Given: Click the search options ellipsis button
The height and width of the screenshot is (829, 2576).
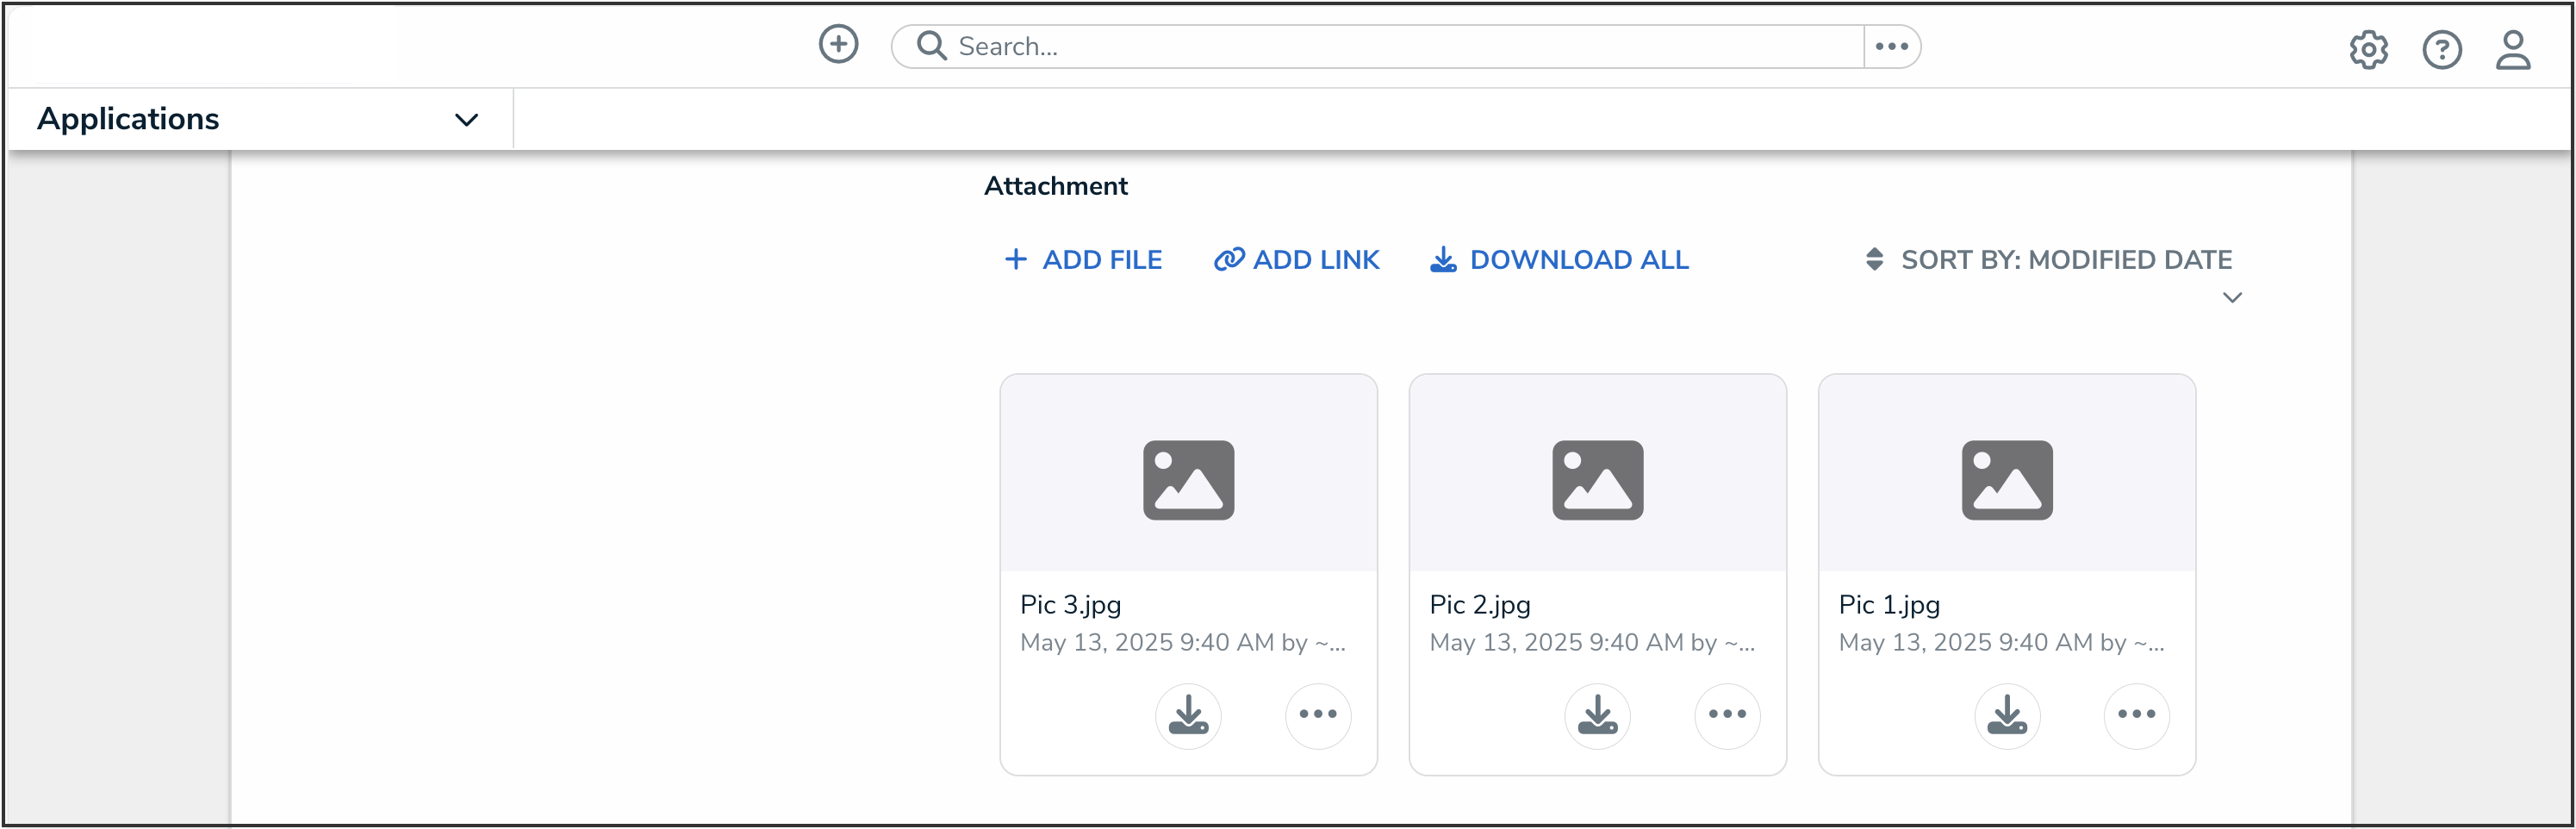Looking at the screenshot, I should click(1891, 47).
